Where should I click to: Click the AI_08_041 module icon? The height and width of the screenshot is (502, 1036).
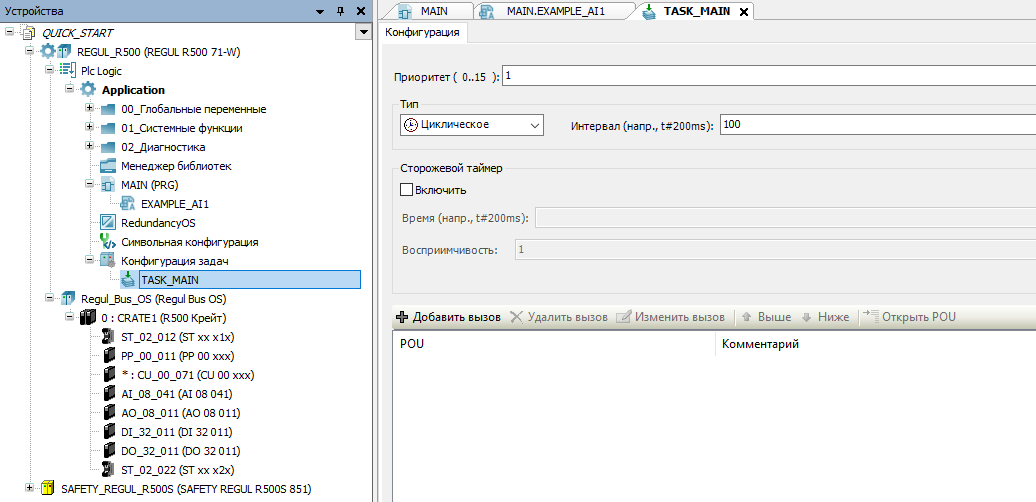(108, 394)
